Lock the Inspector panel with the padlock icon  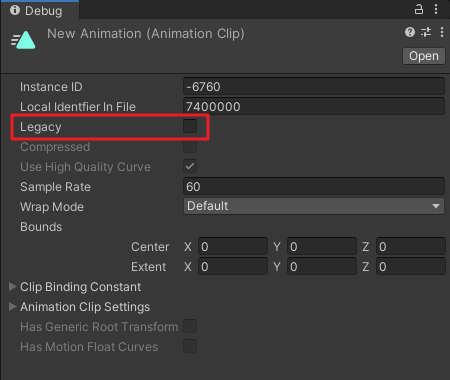419,9
